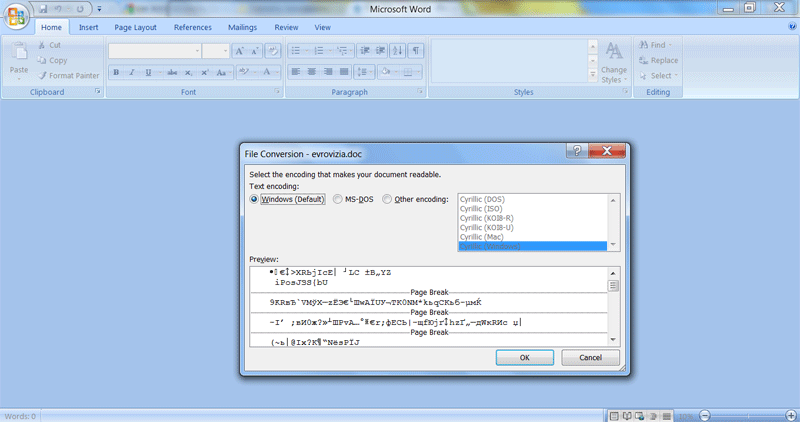The height and width of the screenshot is (422, 800).
Task: Click Replace in Editing group
Action: coord(659,60)
